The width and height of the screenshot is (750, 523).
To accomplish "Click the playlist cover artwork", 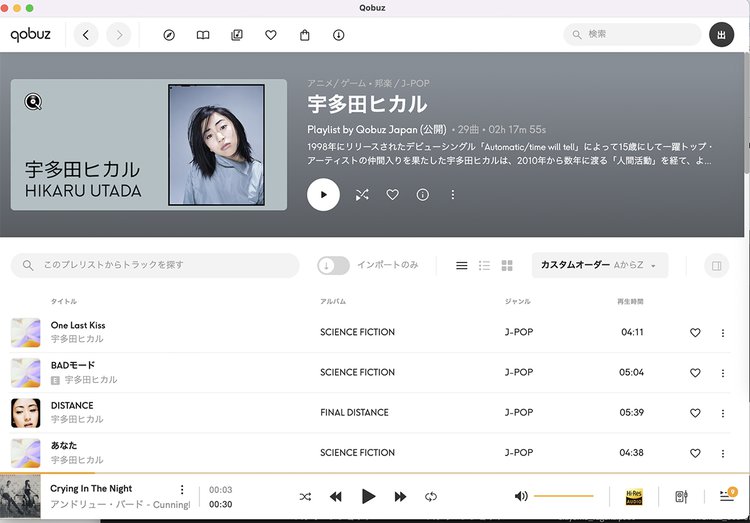I will [149, 145].
